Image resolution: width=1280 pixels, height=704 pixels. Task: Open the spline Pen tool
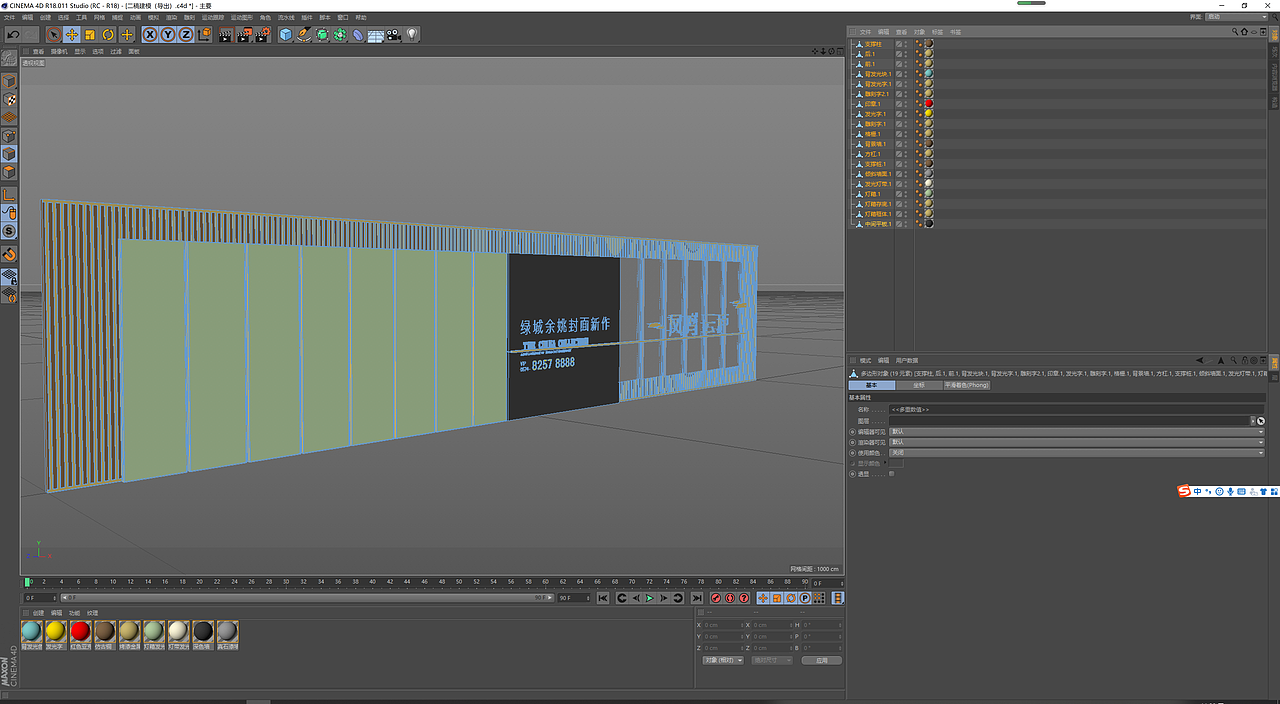[304, 35]
